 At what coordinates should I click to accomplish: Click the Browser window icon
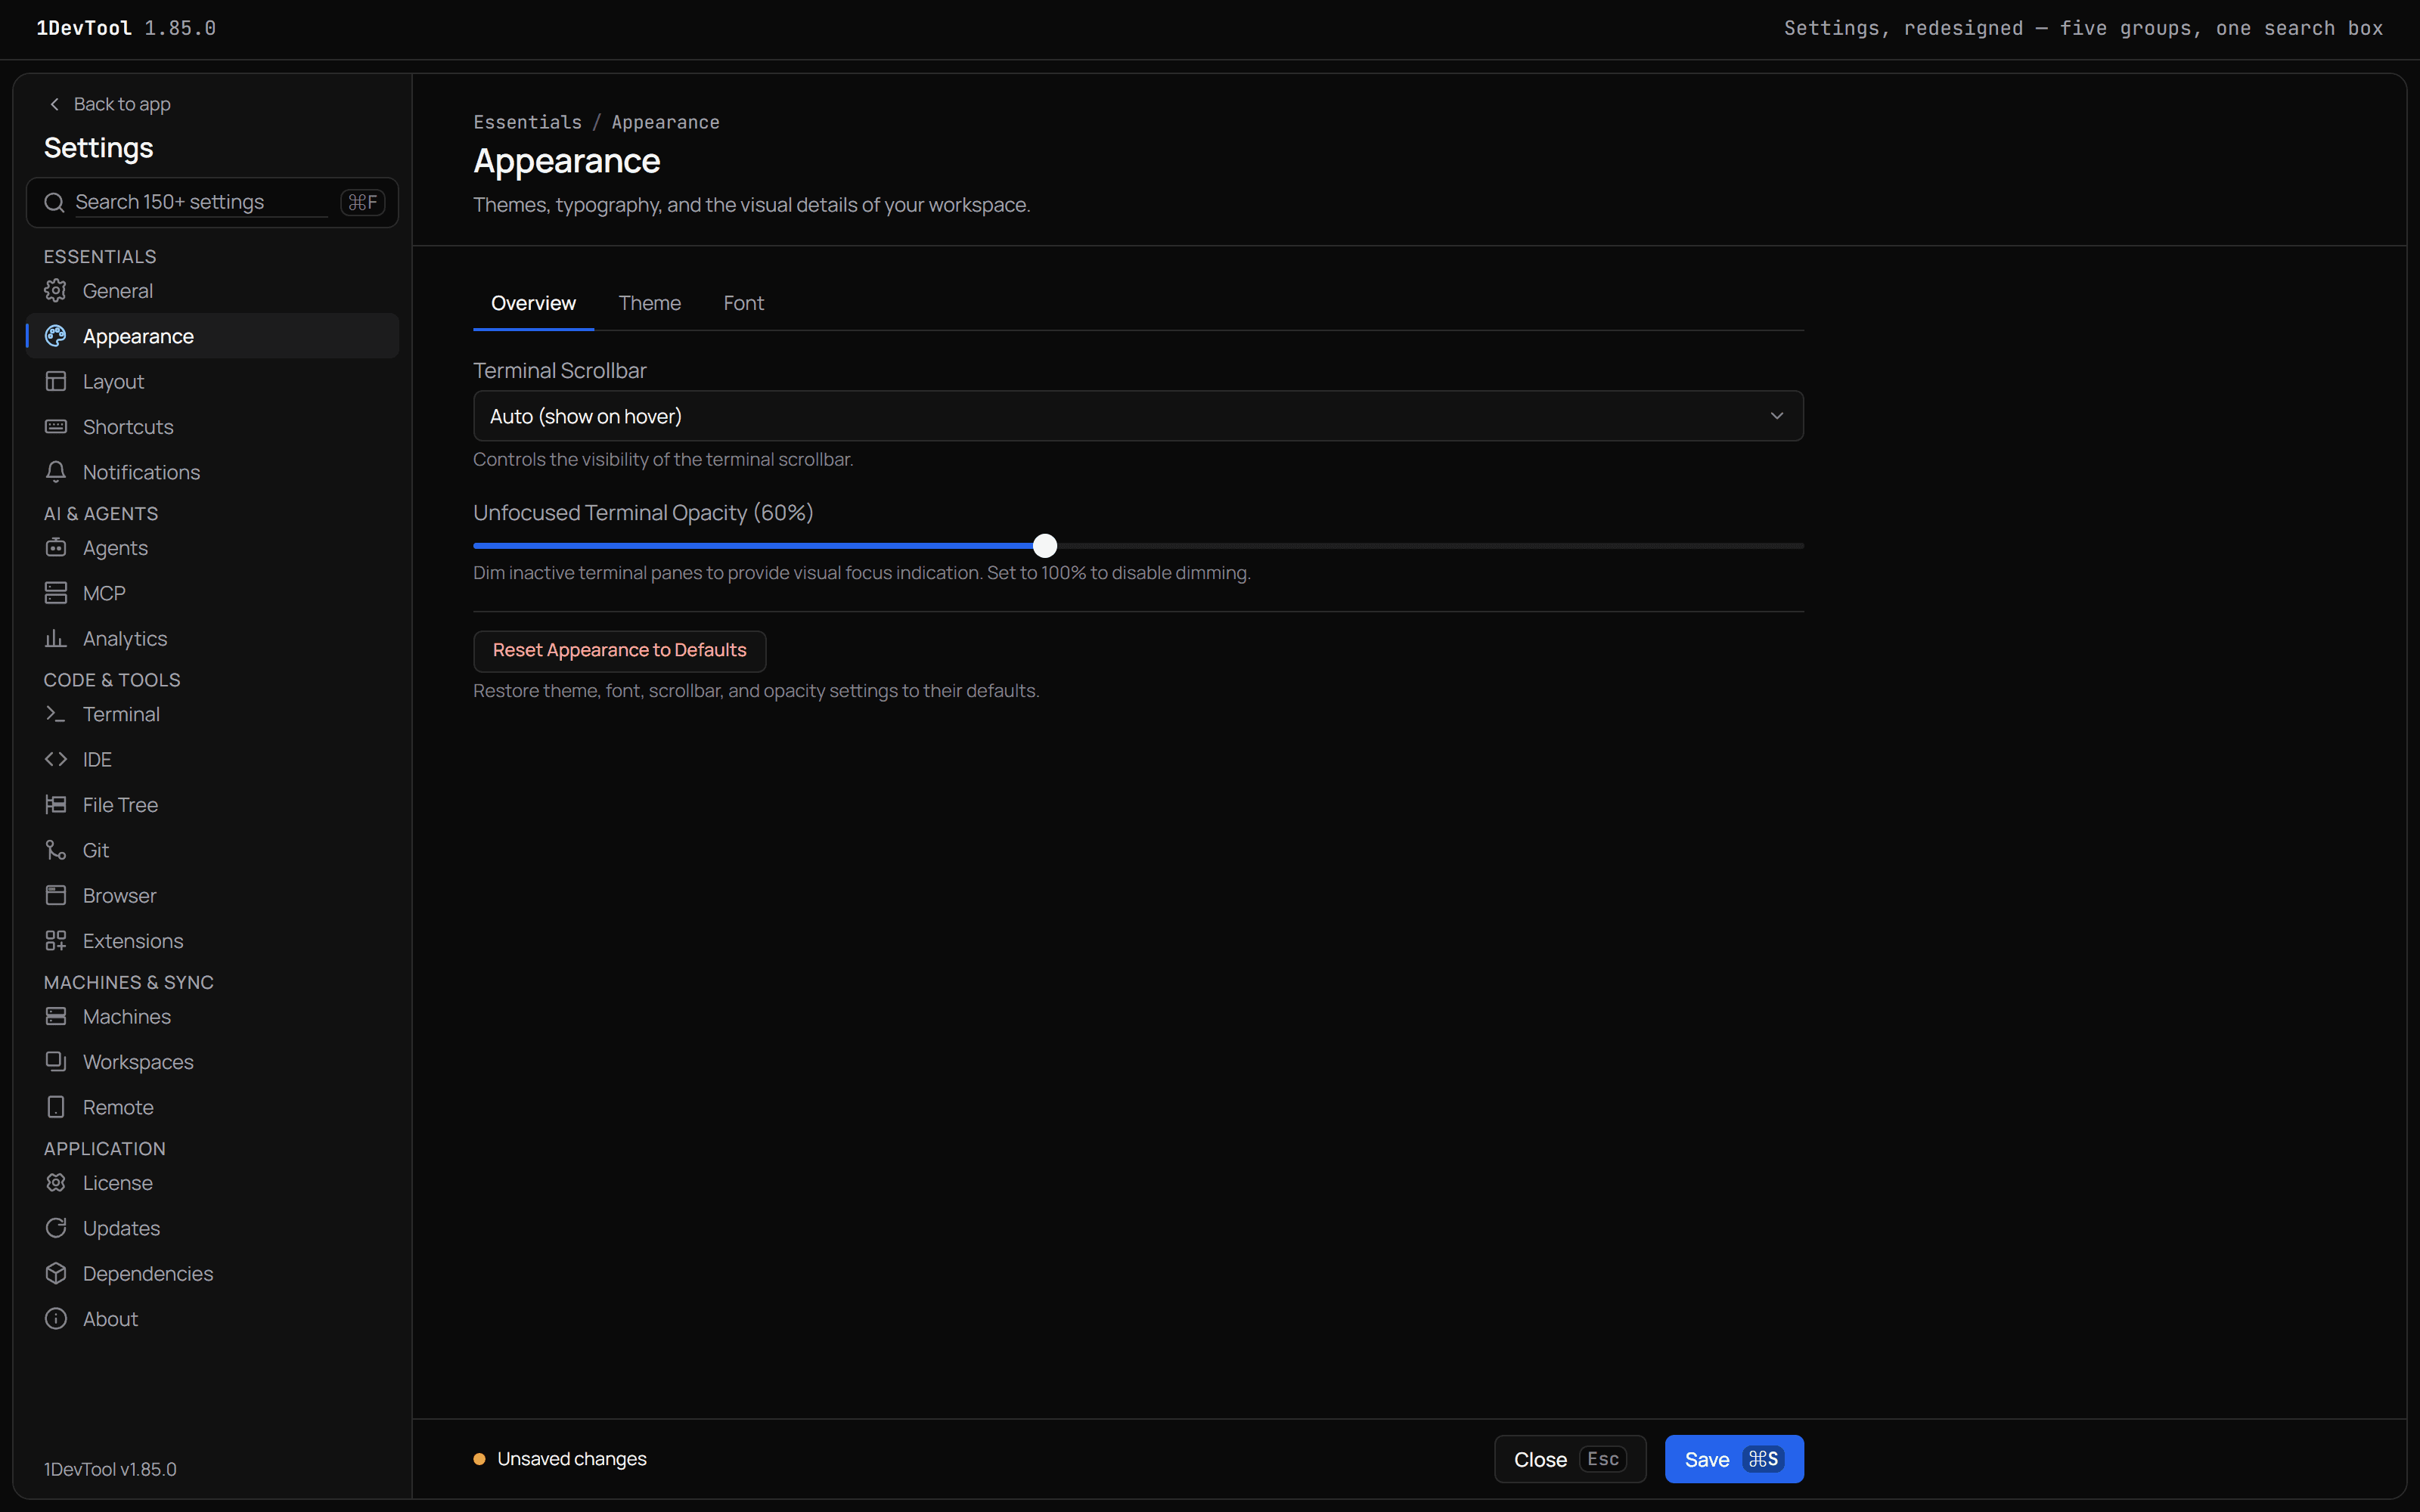(x=56, y=896)
